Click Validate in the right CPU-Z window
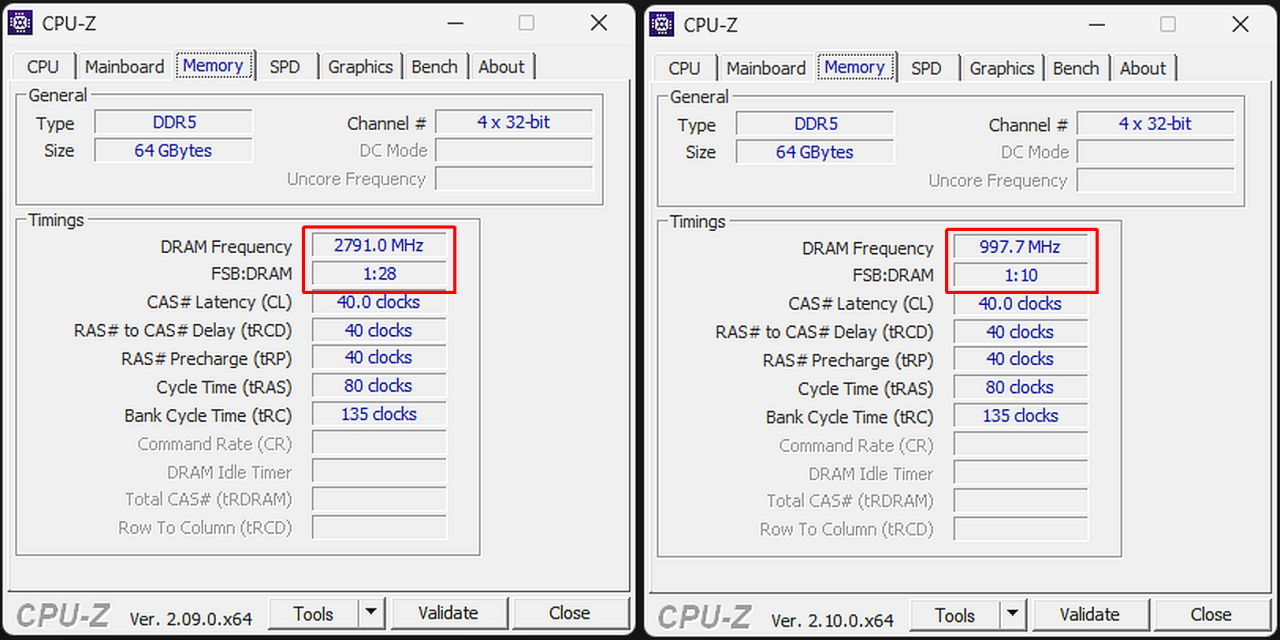This screenshot has width=1280, height=640. point(1091,614)
